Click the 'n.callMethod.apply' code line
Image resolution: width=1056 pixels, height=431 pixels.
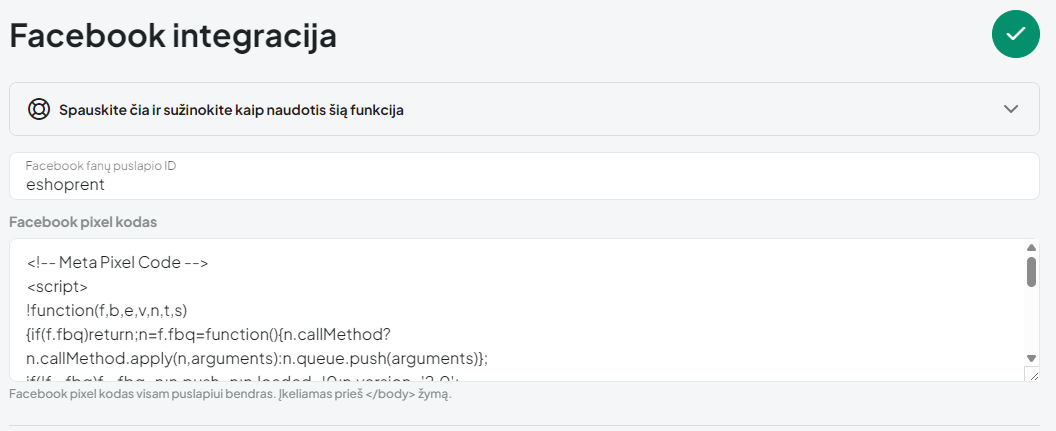pyautogui.click(x=257, y=359)
